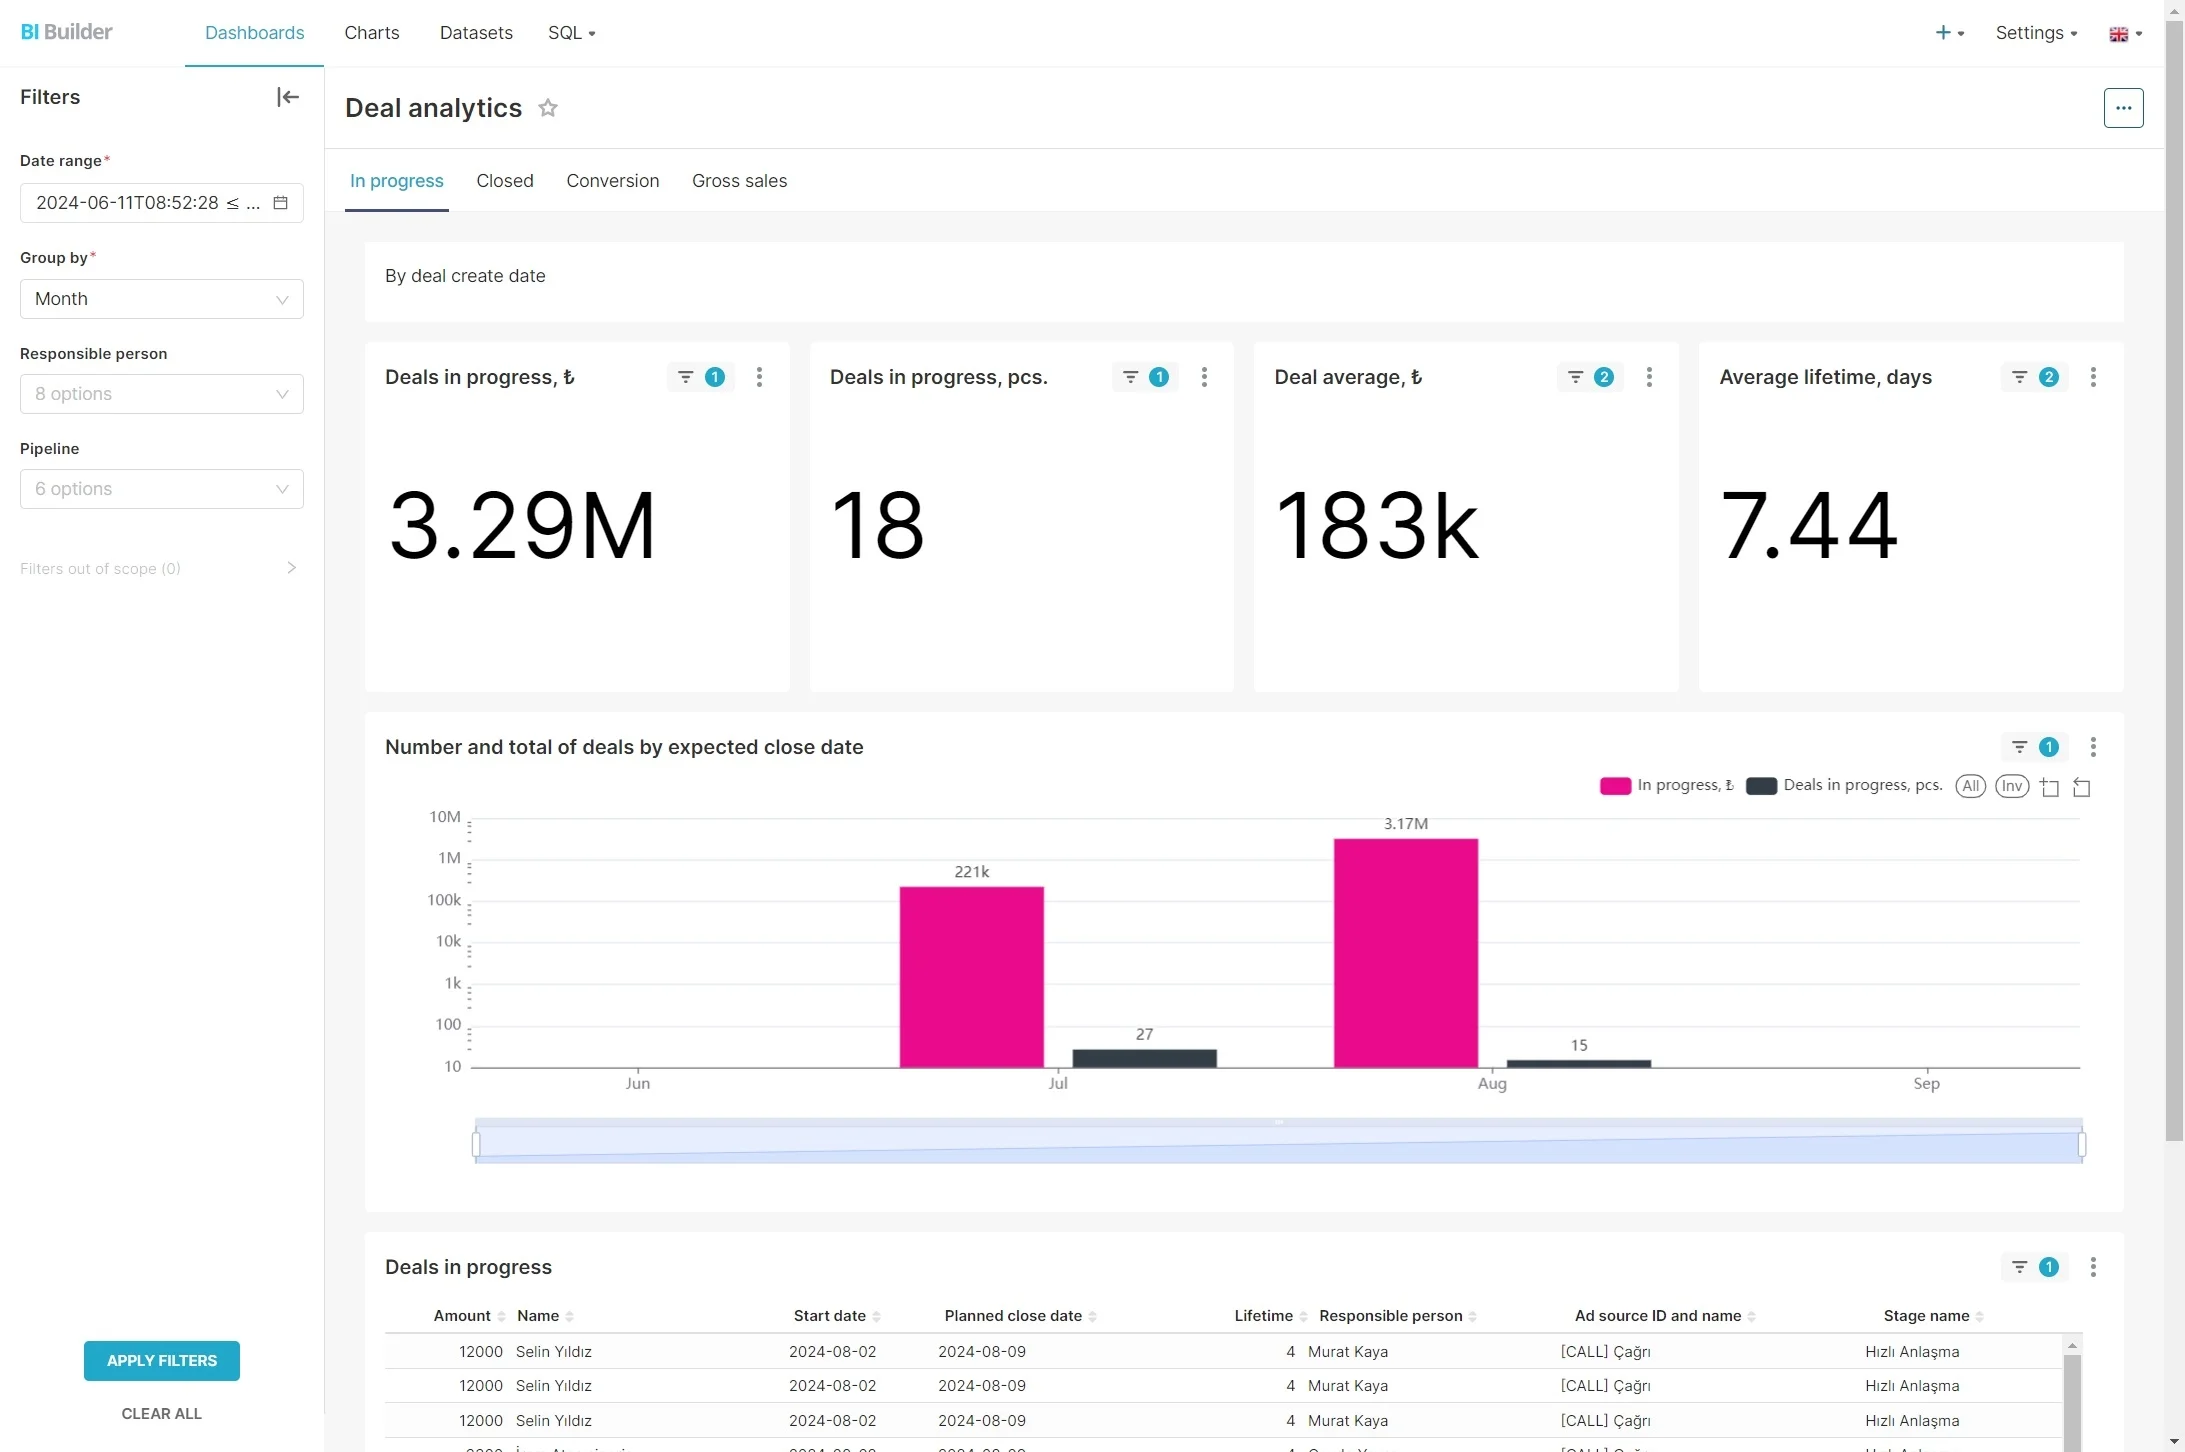Expand the Responsible person options dropdown

pyautogui.click(x=162, y=394)
